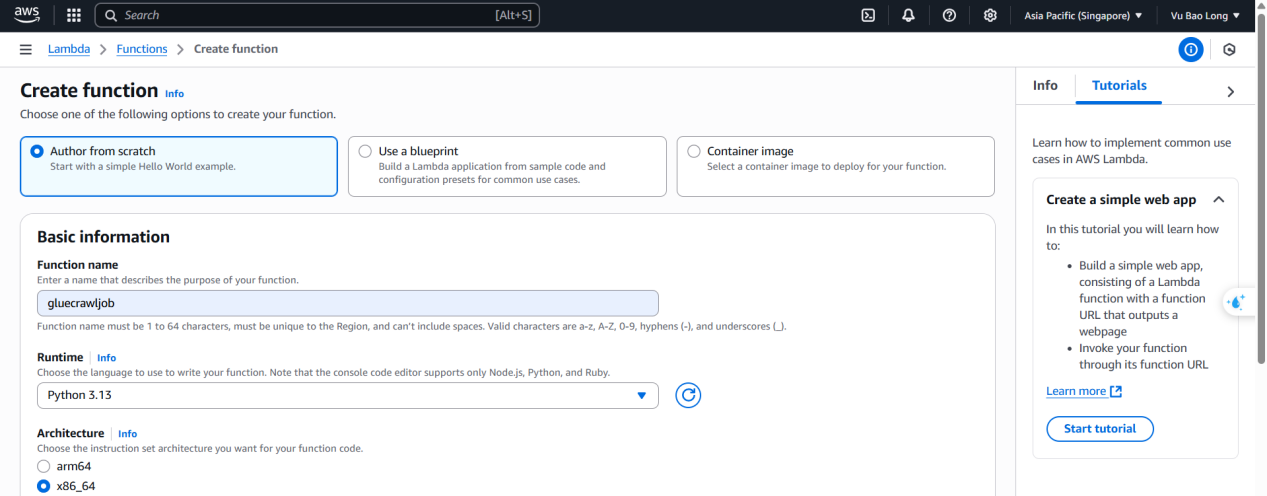Open Info link beside Runtime

coord(107,357)
